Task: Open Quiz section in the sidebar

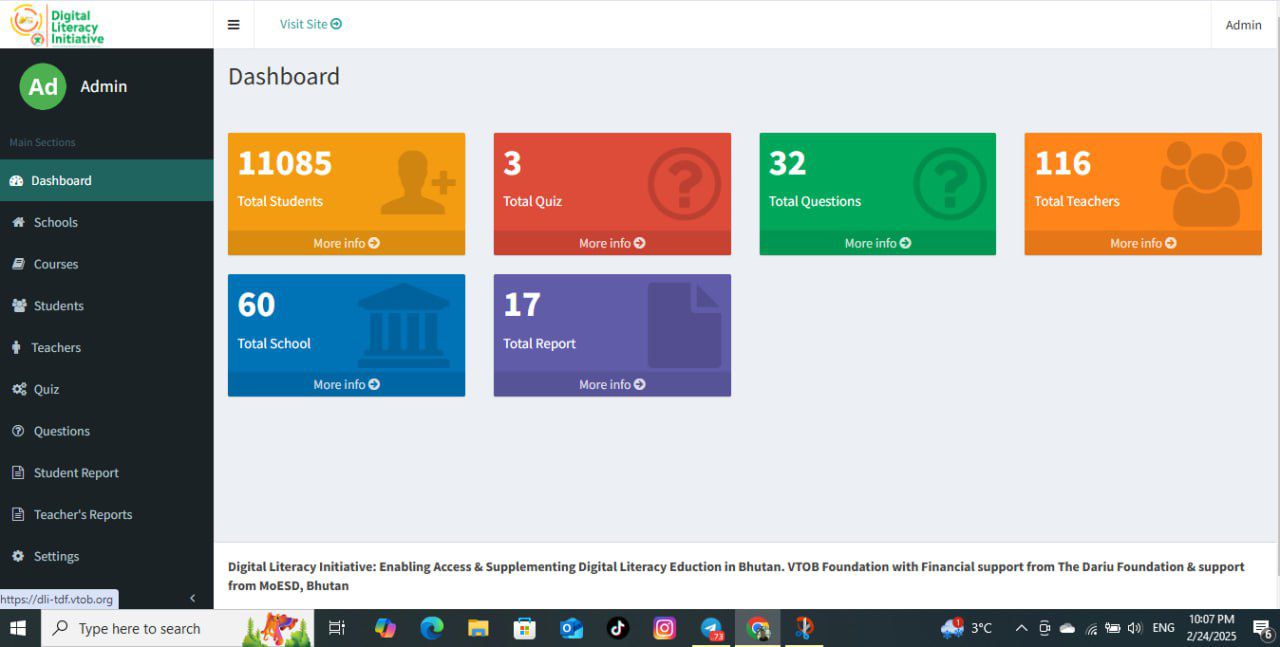Action: [107, 389]
